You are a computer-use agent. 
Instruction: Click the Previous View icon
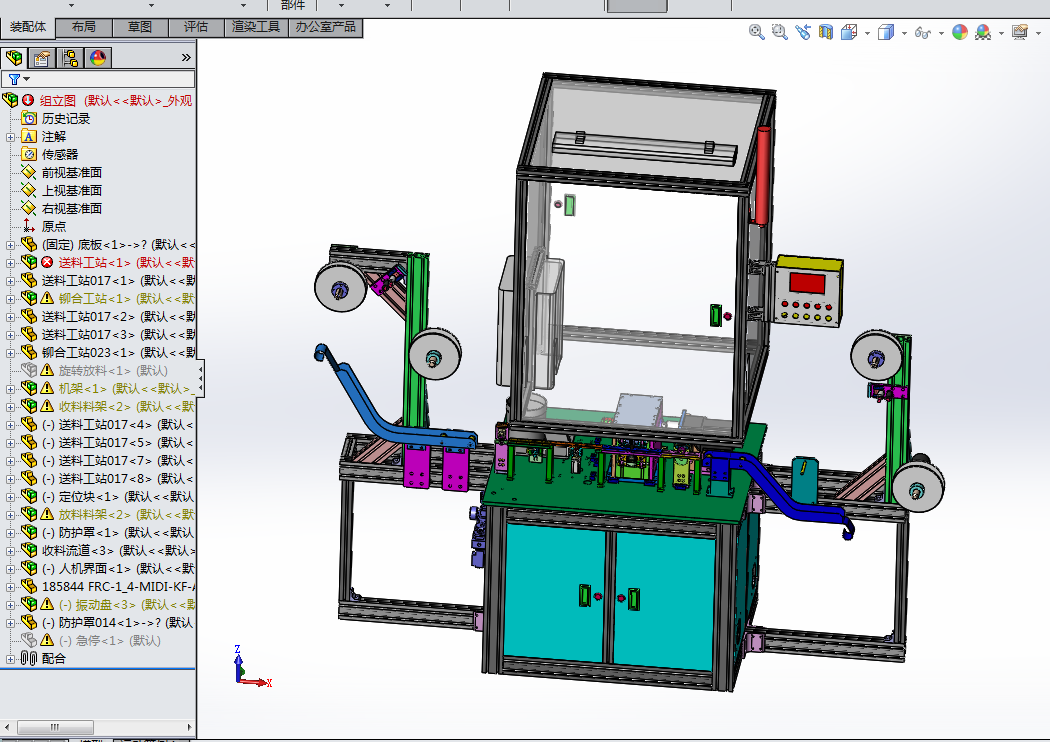[x=802, y=32]
